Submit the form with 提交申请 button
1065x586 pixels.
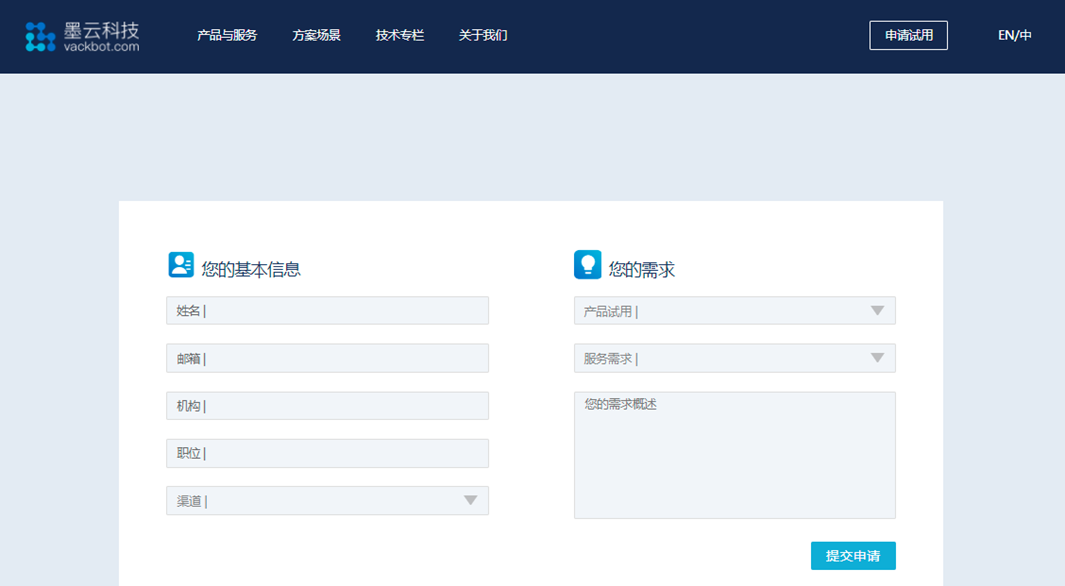click(x=853, y=555)
